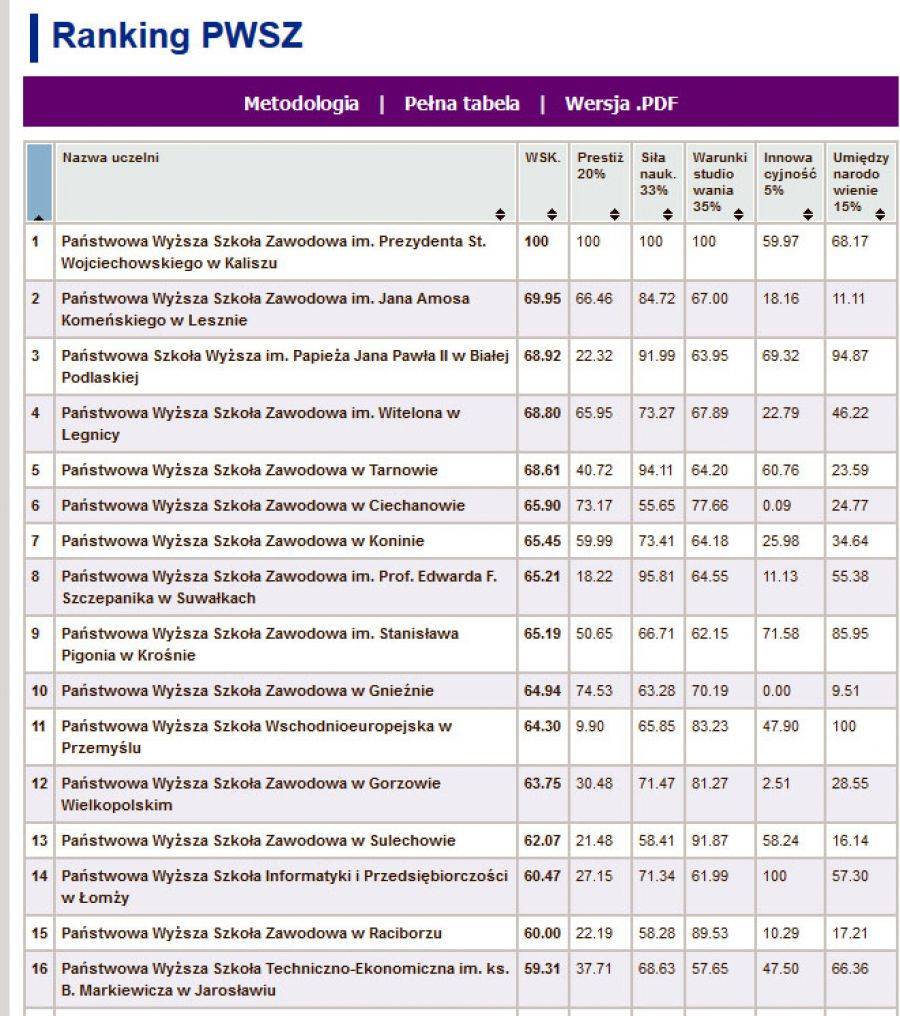Click Umiędzynarodowienie value 11.11
Screen dimensions: 900x1016
(x=849, y=299)
